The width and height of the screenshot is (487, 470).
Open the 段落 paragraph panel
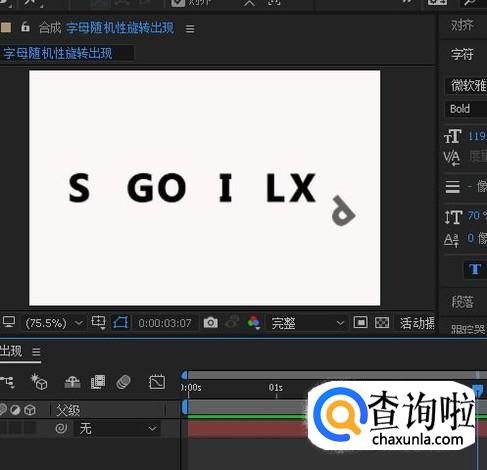tap(462, 302)
